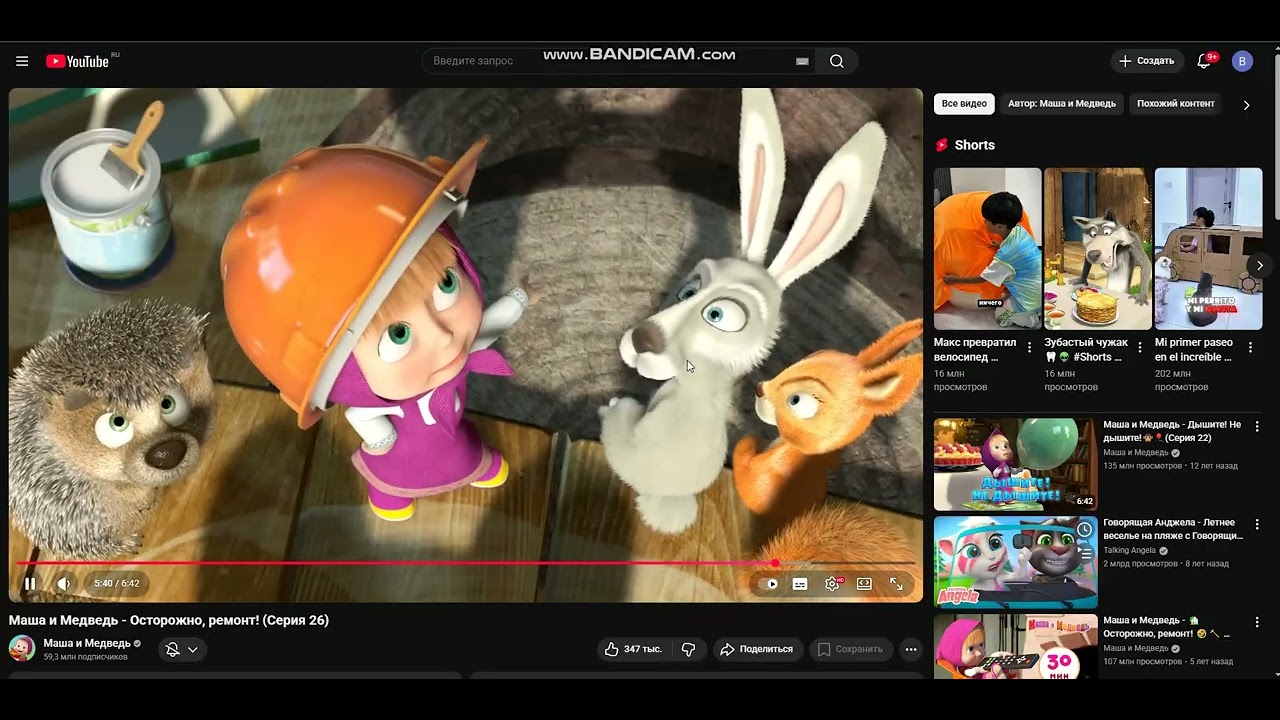Open options menu for Mi primer paseo Short
Screen dimensions: 1280x720
pyautogui.click(x=1250, y=348)
